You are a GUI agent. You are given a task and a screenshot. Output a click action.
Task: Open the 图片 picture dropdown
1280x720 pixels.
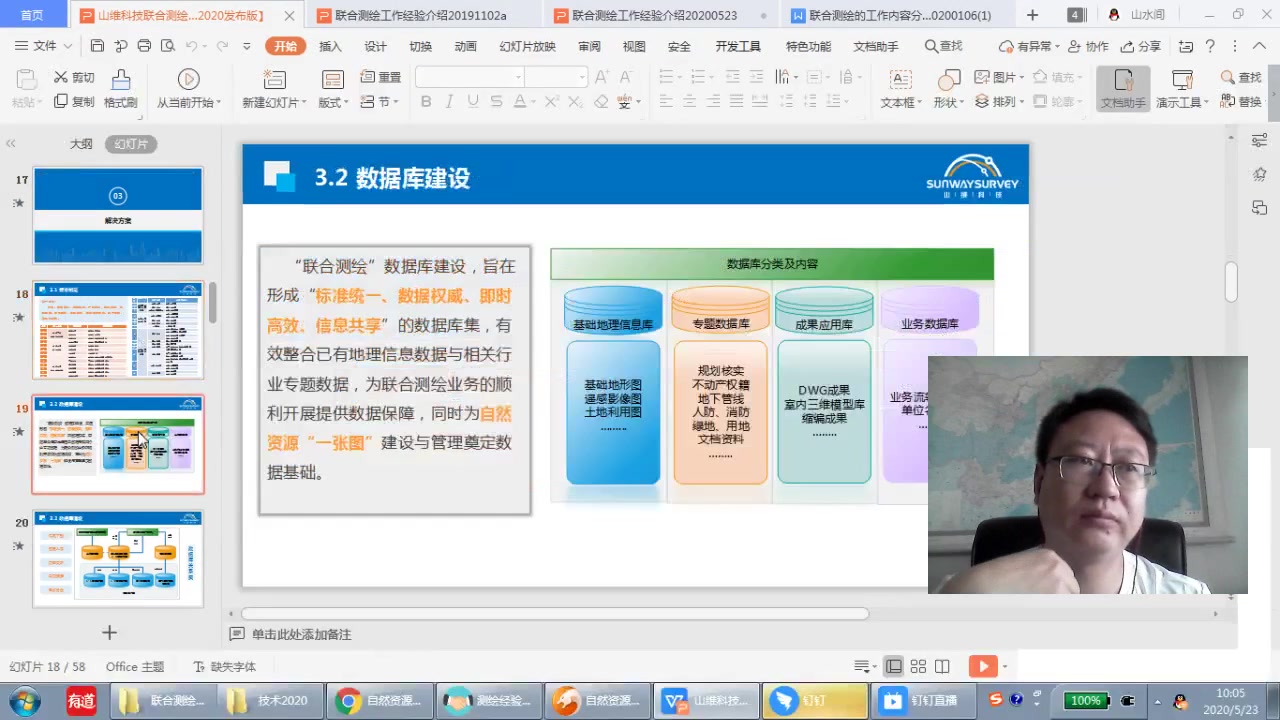998,77
